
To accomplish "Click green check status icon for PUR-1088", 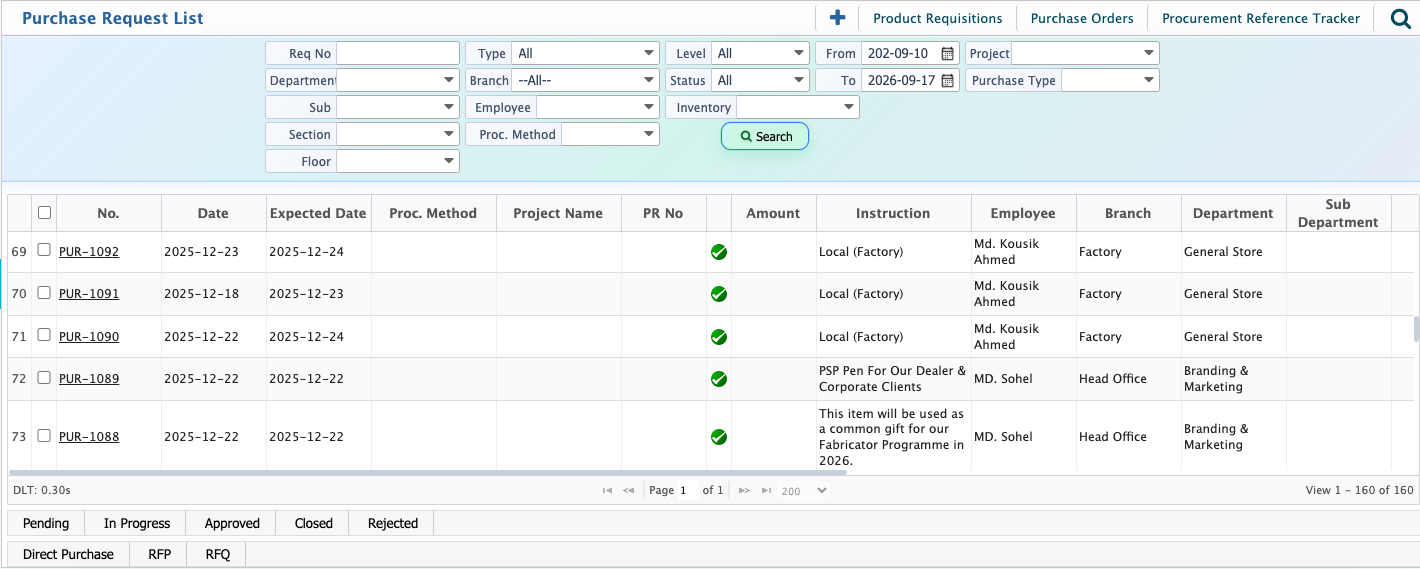I will [x=718, y=437].
